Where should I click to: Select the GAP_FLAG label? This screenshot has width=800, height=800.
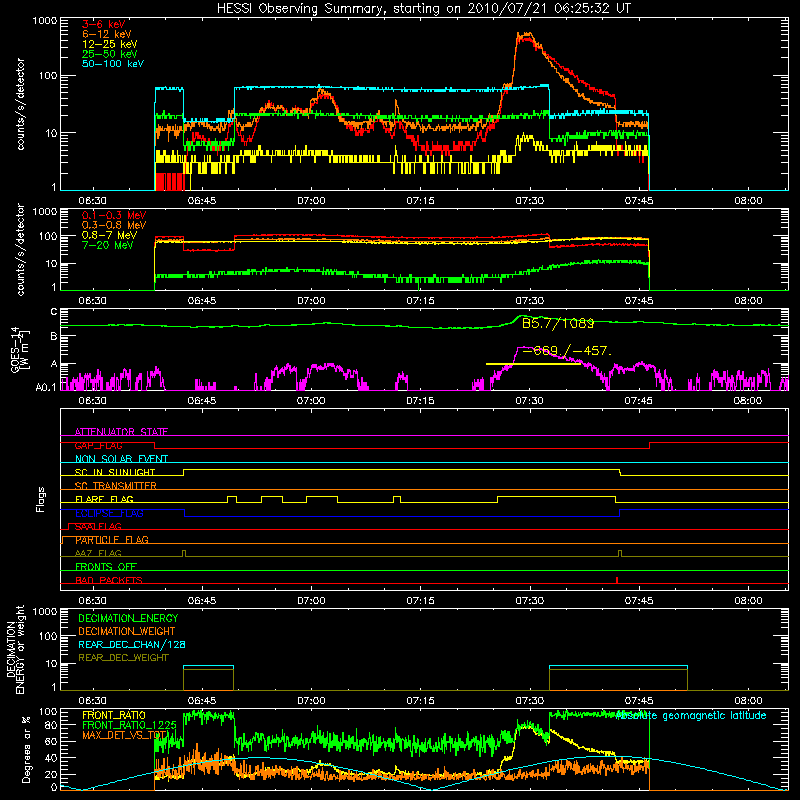pyautogui.click(x=98, y=445)
